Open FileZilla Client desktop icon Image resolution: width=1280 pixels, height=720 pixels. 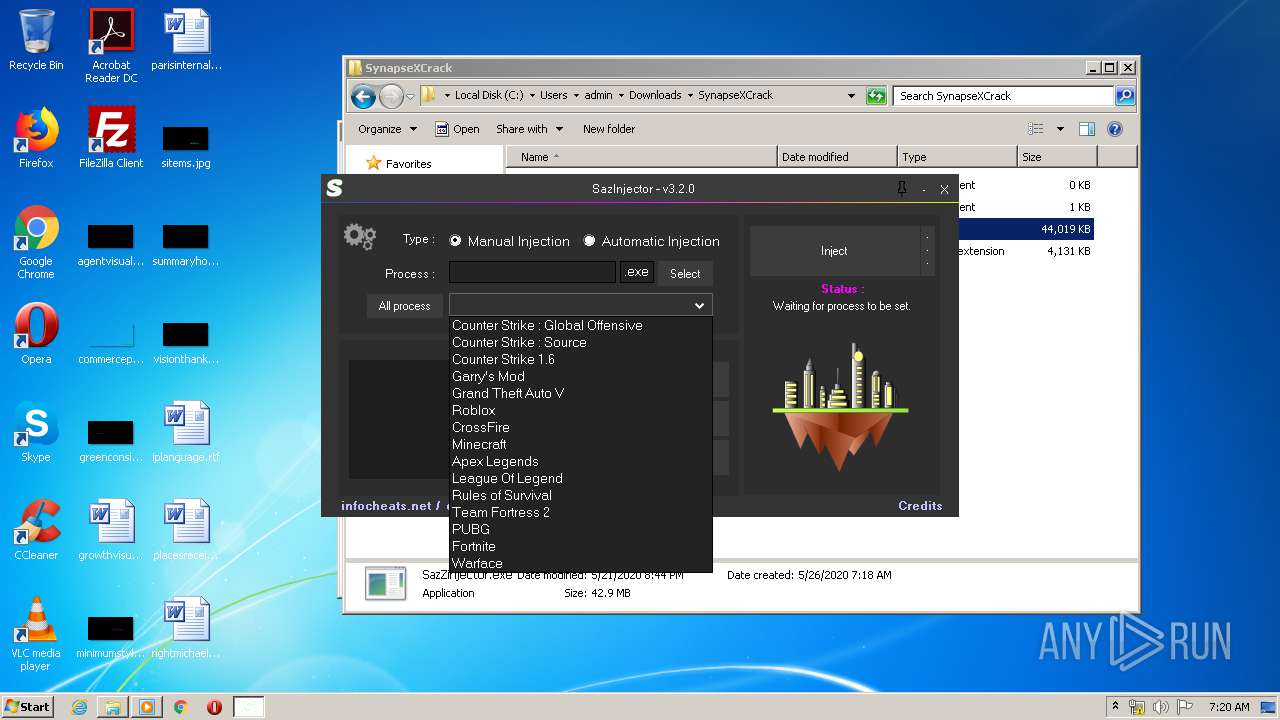pyautogui.click(x=111, y=138)
